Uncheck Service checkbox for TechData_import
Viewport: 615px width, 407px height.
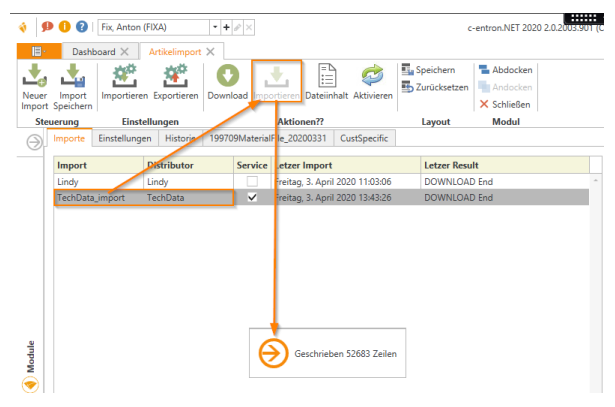click(252, 198)
